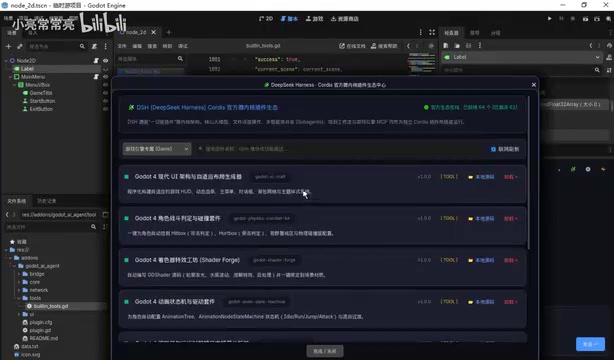614x360 pixels.
Task: Attach script using Scene dock toolbar icon
Action: (94, 46)
